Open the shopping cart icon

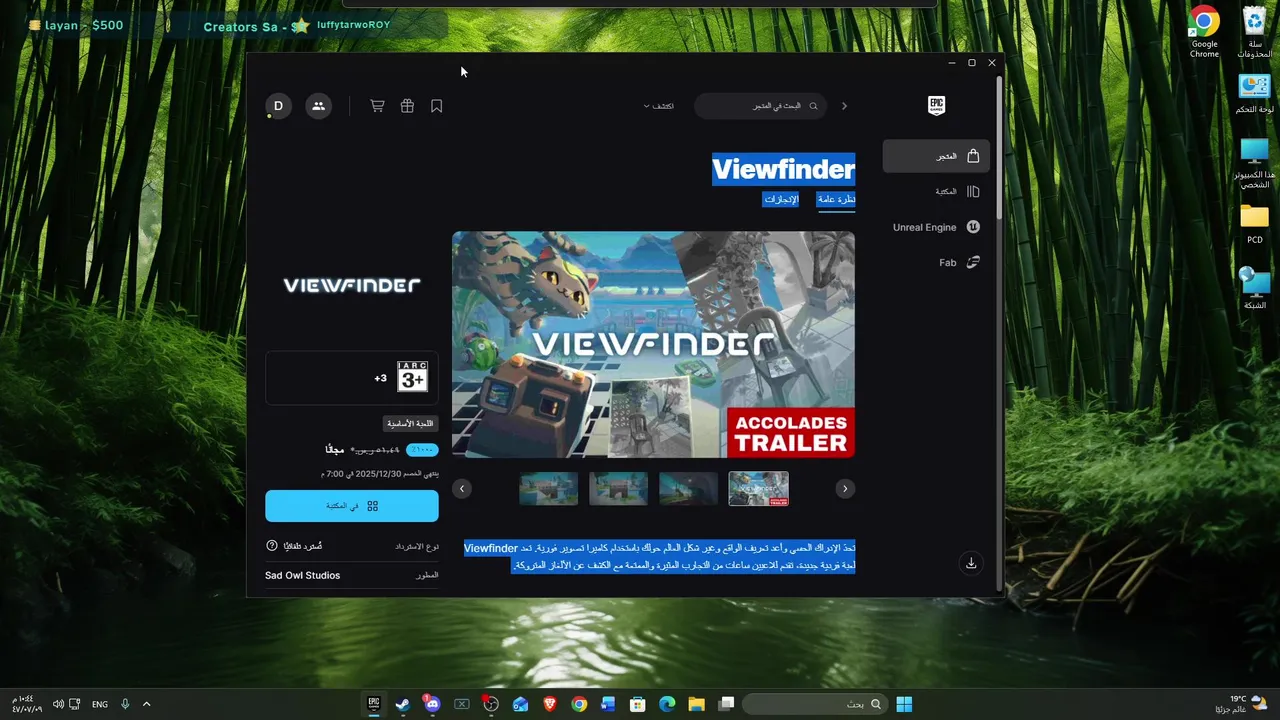point(377,106)
